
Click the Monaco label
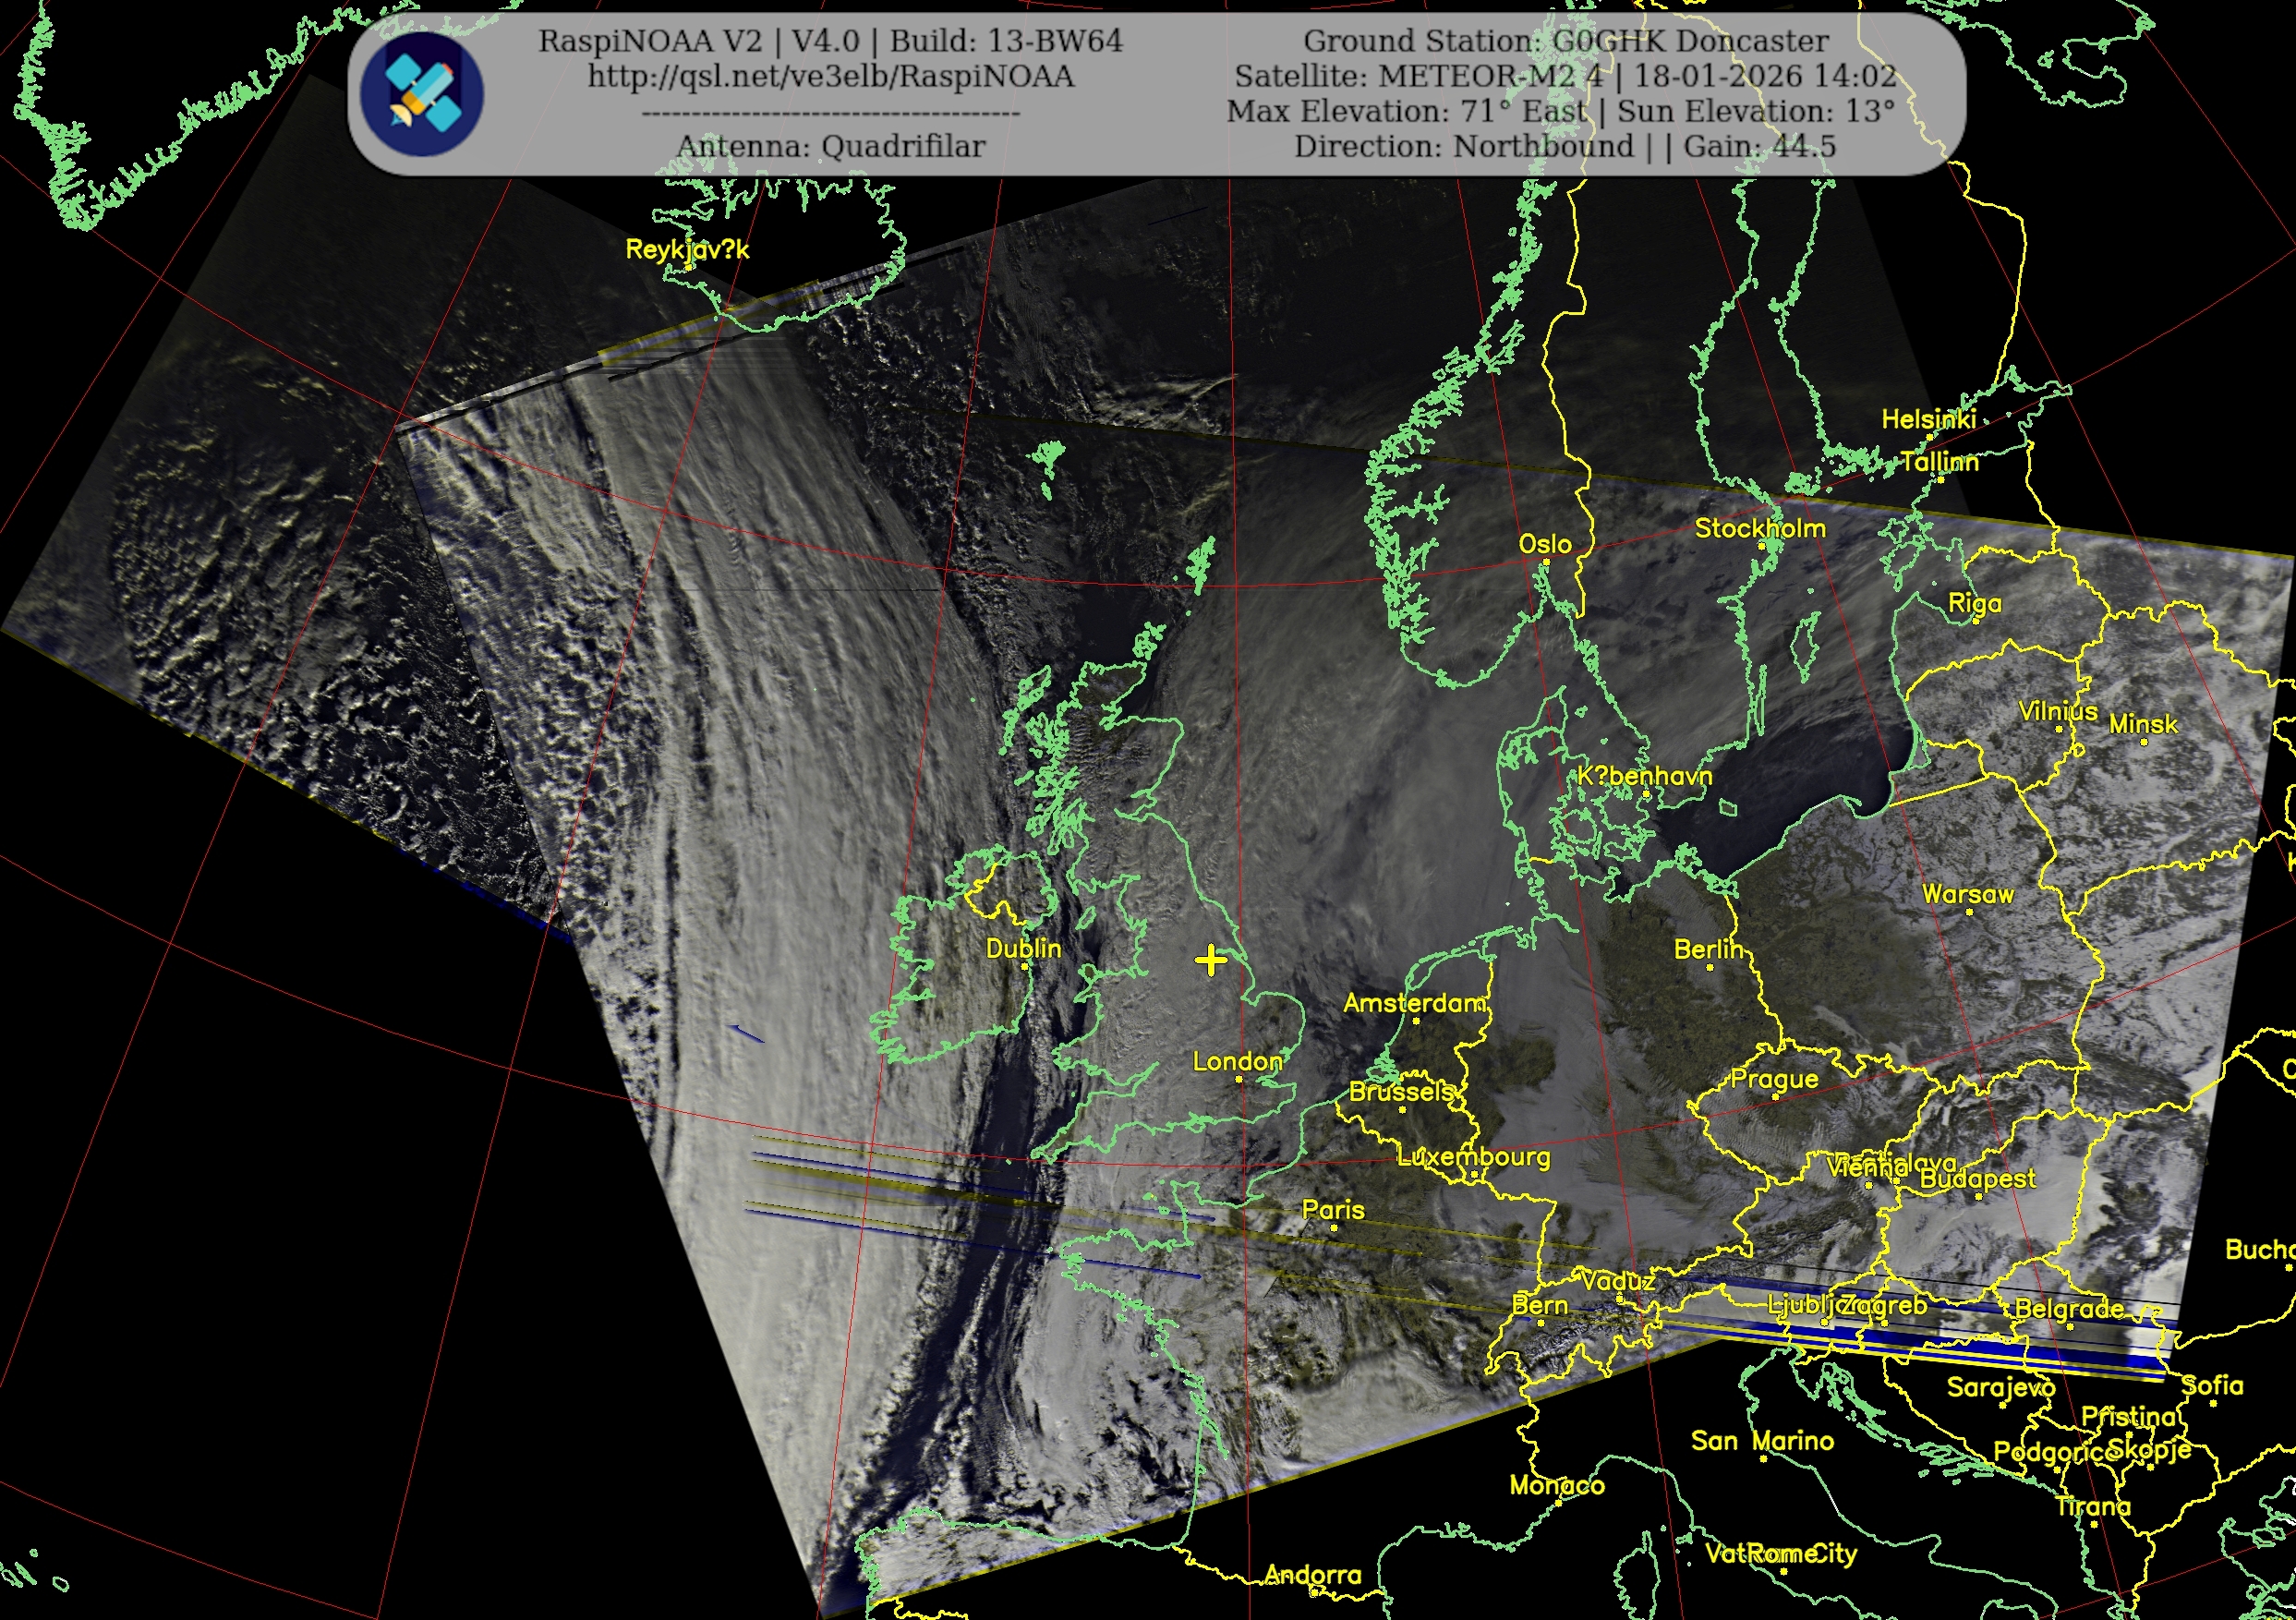point(1556,1485)
